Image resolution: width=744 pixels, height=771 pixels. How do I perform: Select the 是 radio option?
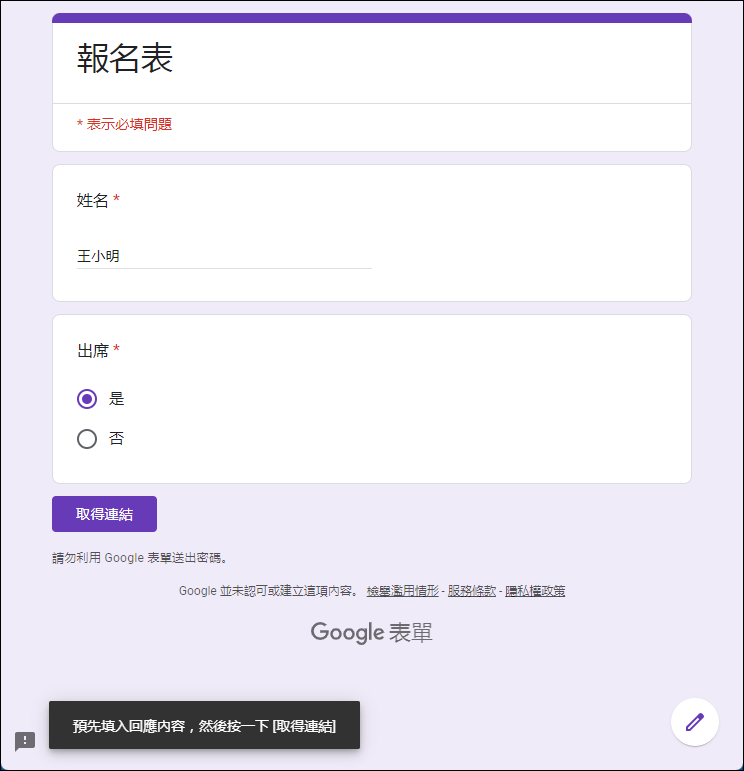pyautogui.click(x=87, y=399)
